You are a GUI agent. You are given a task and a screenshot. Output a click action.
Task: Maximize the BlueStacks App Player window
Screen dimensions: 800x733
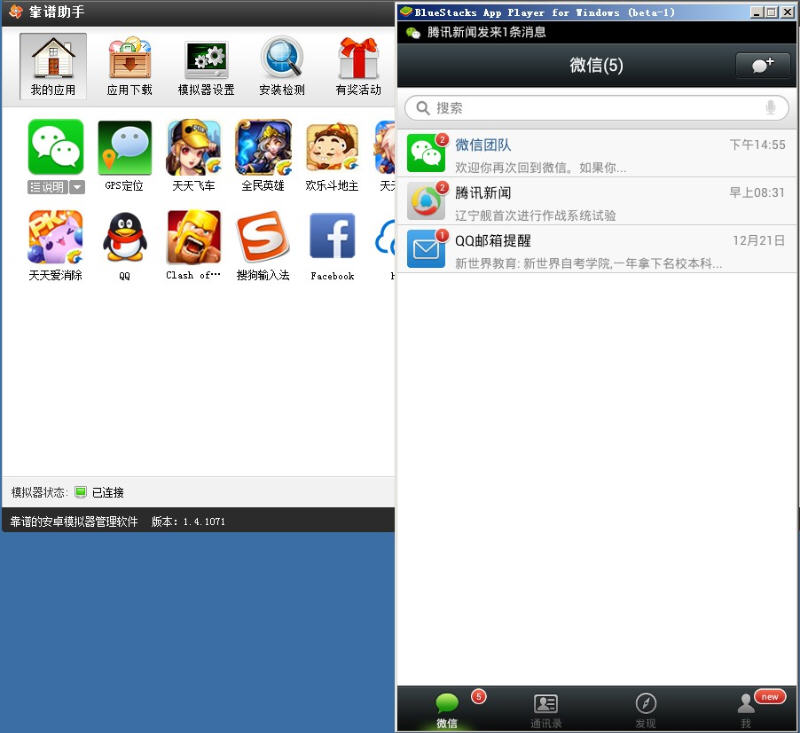[x=772, y=12]
